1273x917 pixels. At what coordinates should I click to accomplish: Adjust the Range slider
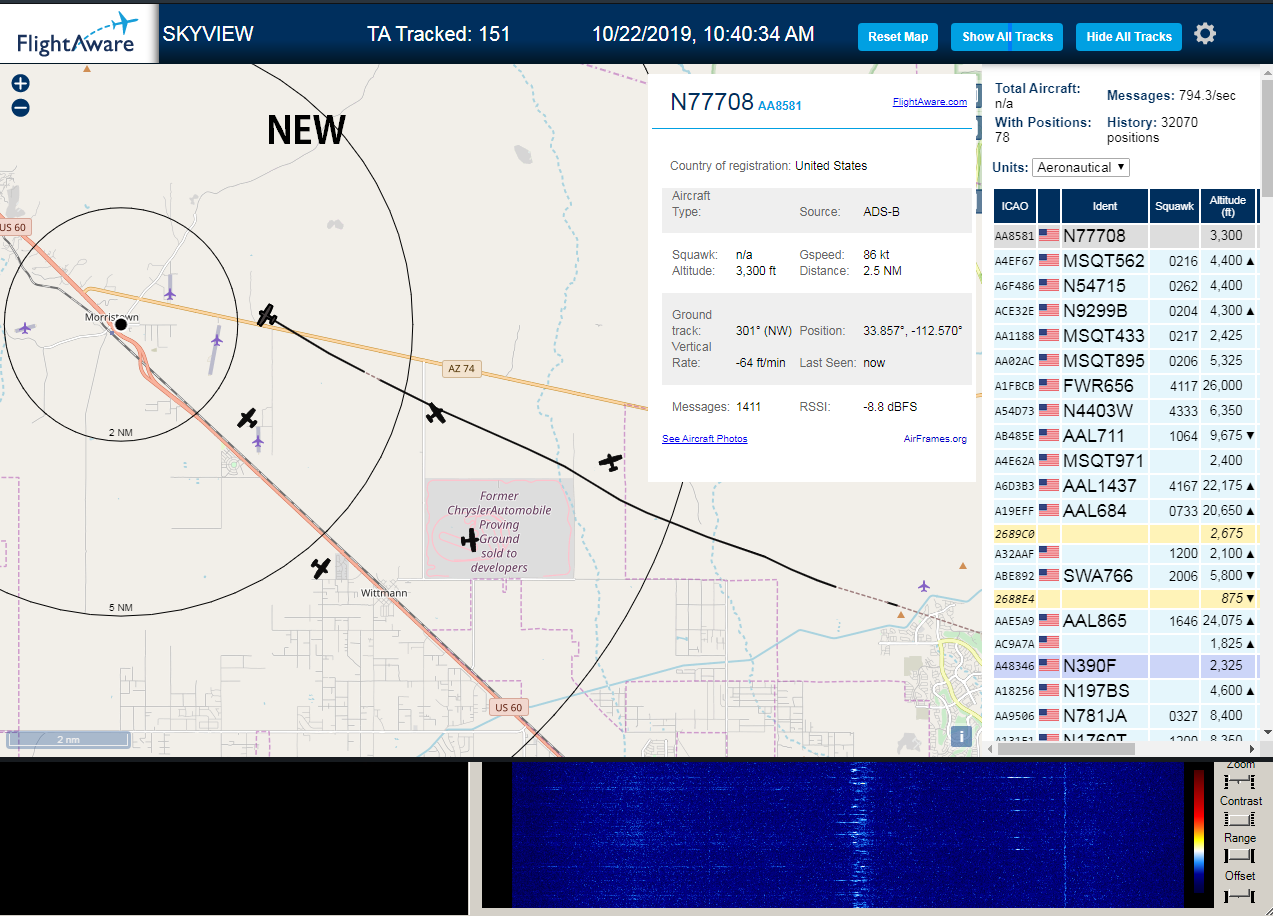1240,856
